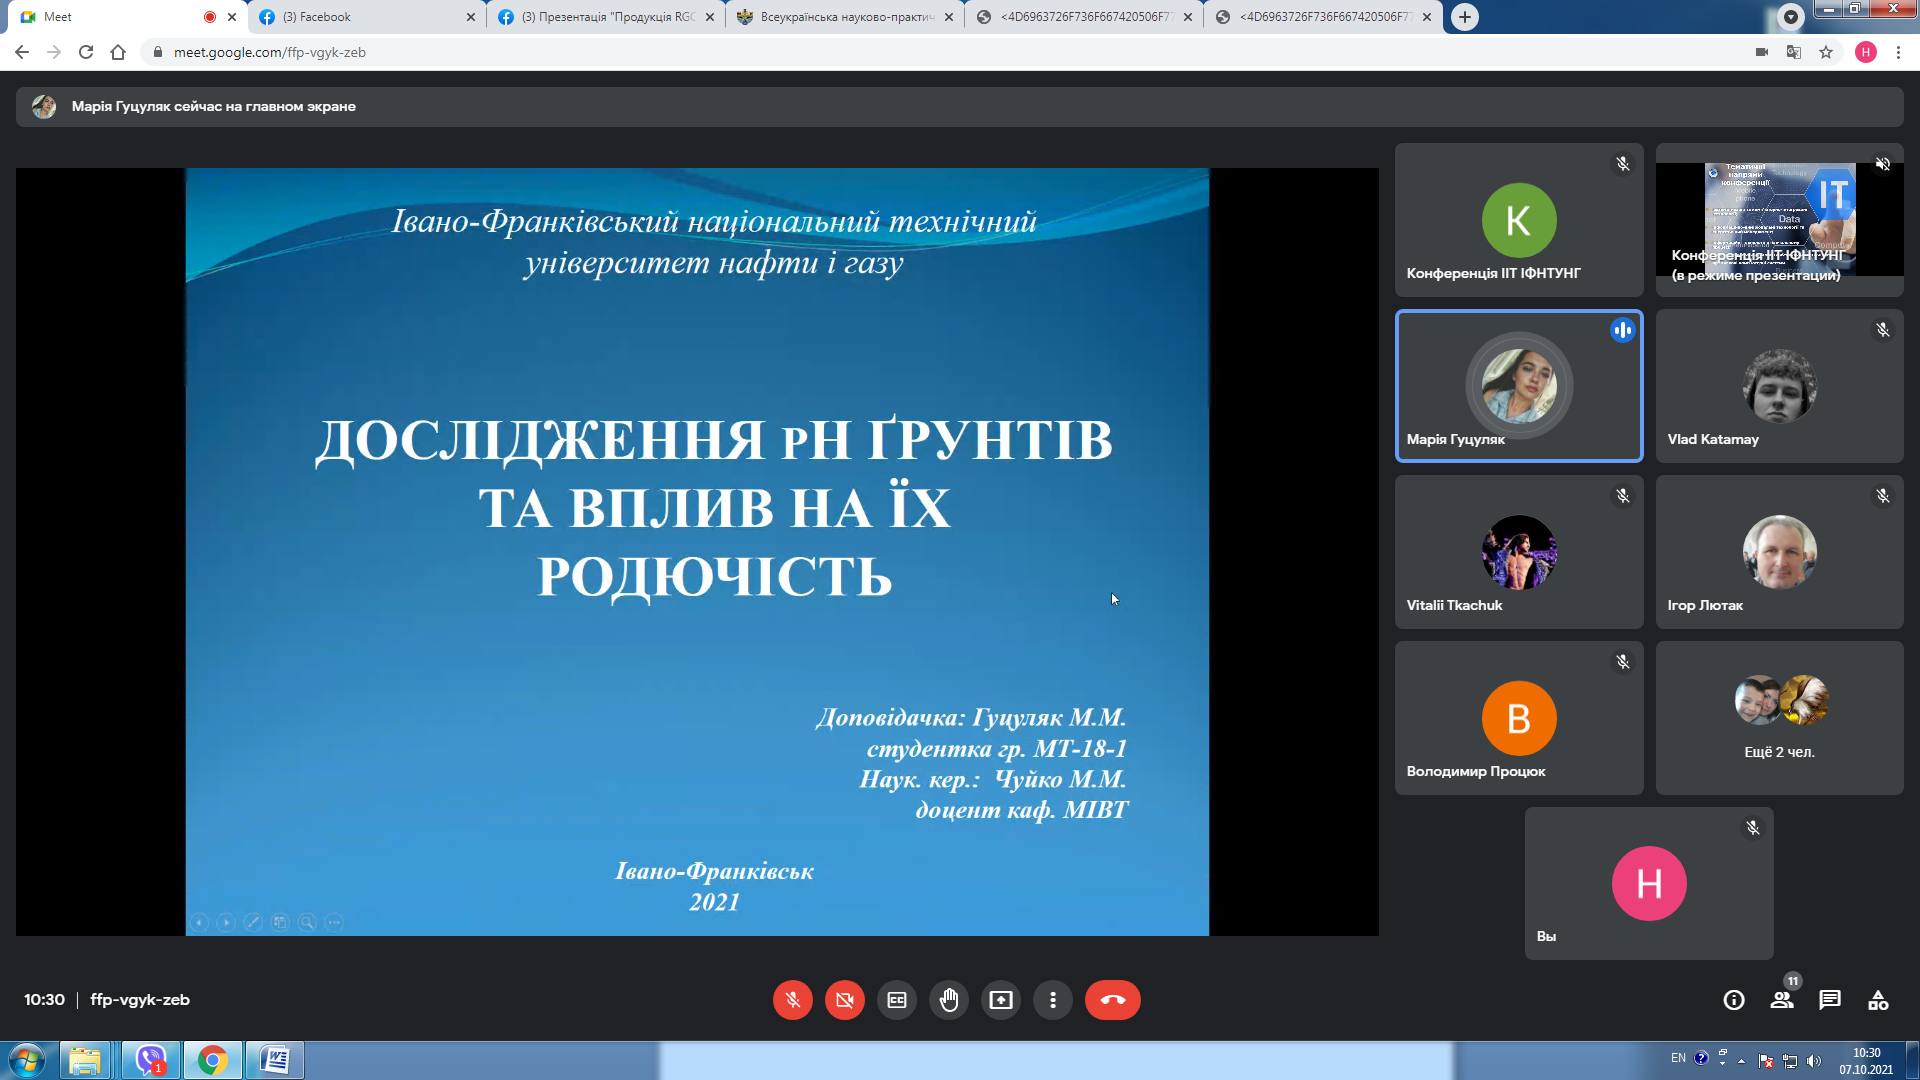
Task: Switch to Всеукраїнська науково-практична tab
Action: pos(845,17)
